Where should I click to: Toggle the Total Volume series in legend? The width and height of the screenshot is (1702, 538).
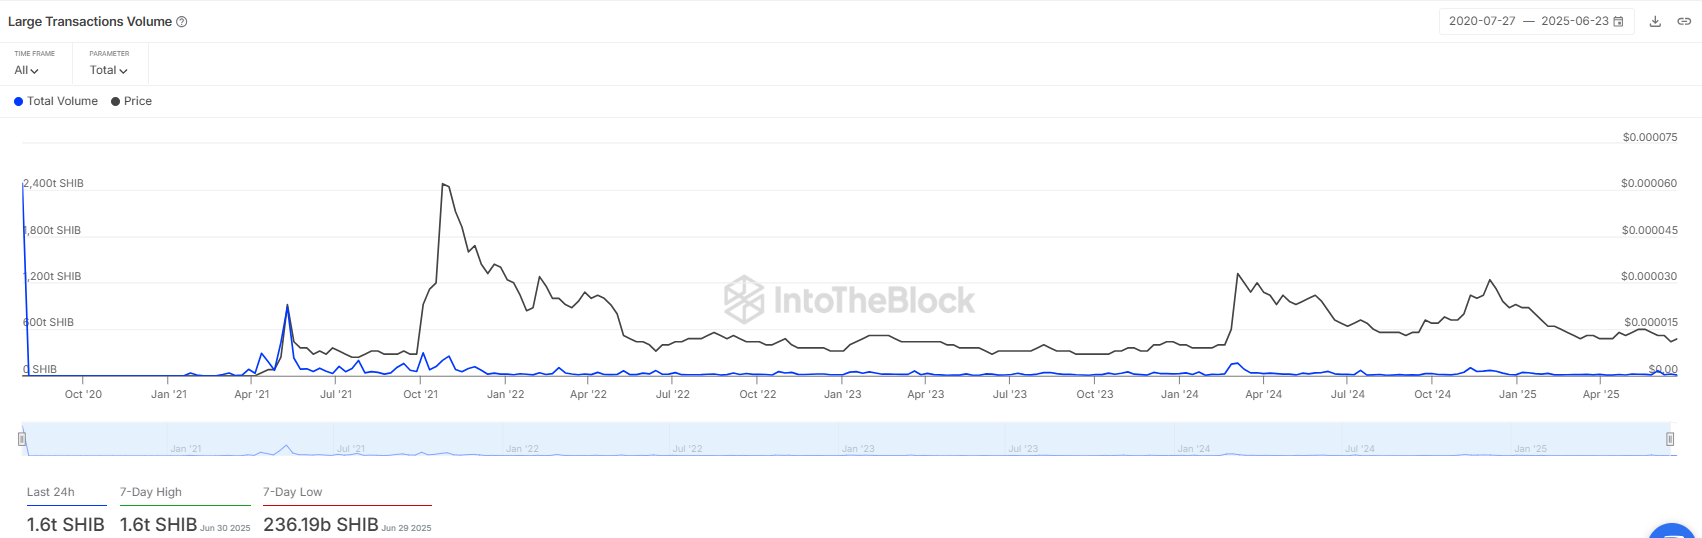tap(56, 101)
